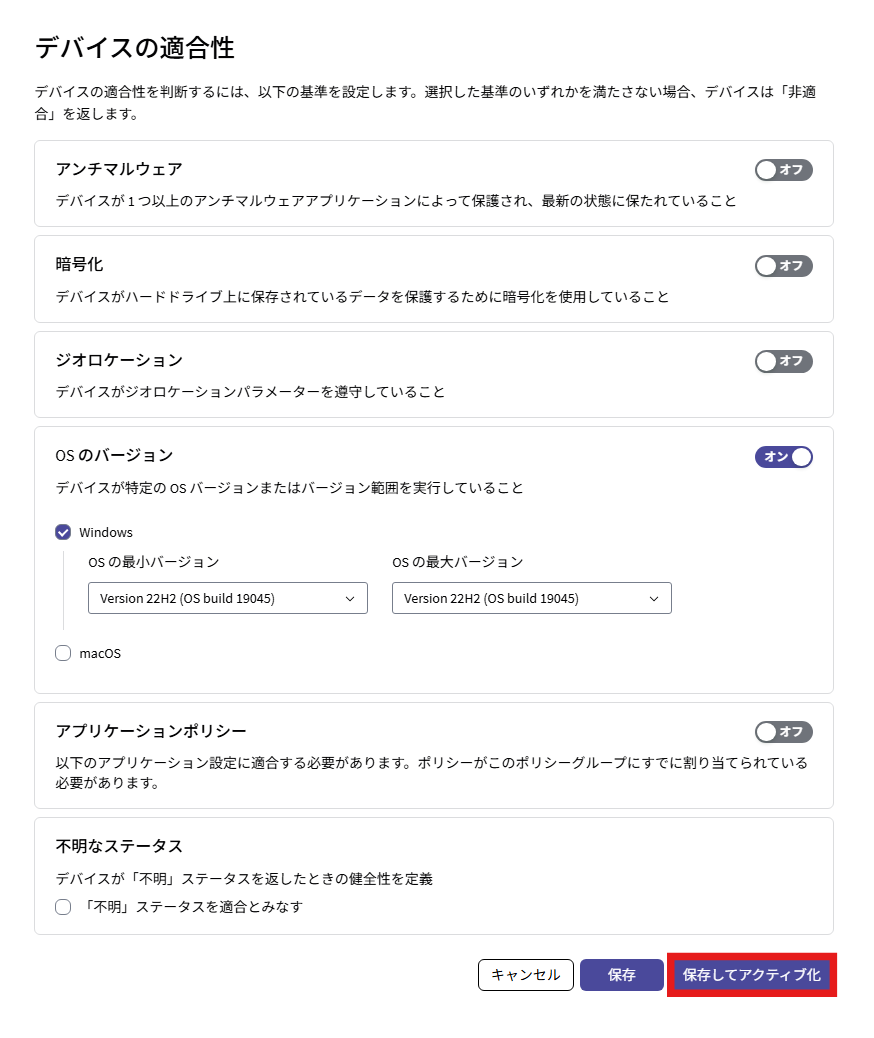Turn on the 暗号化 toggle
874x1038 pixels.
[783, 266]
